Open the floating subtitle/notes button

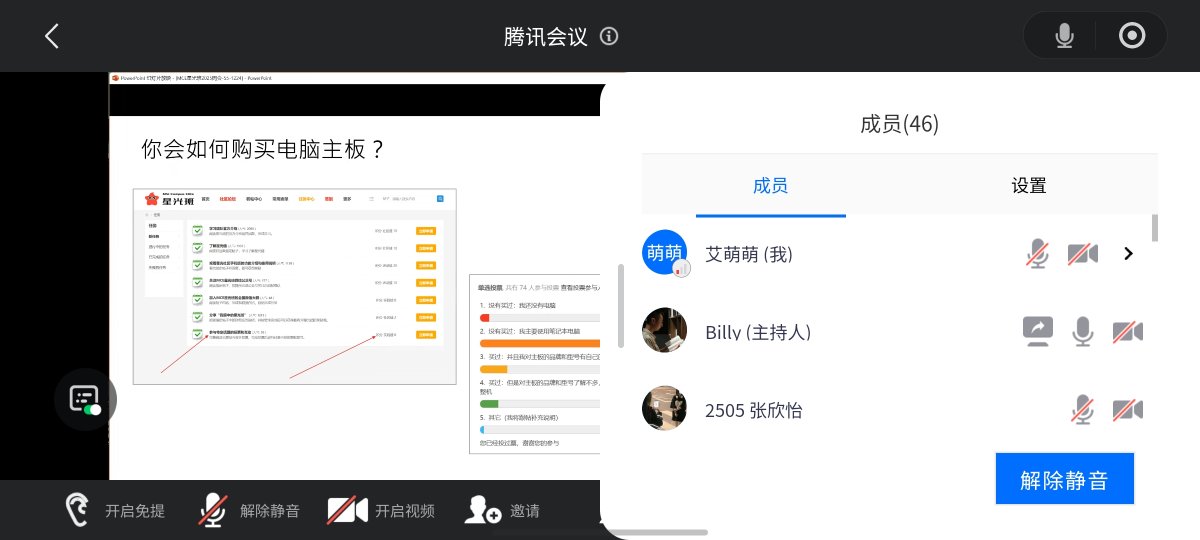click(85, 400)
